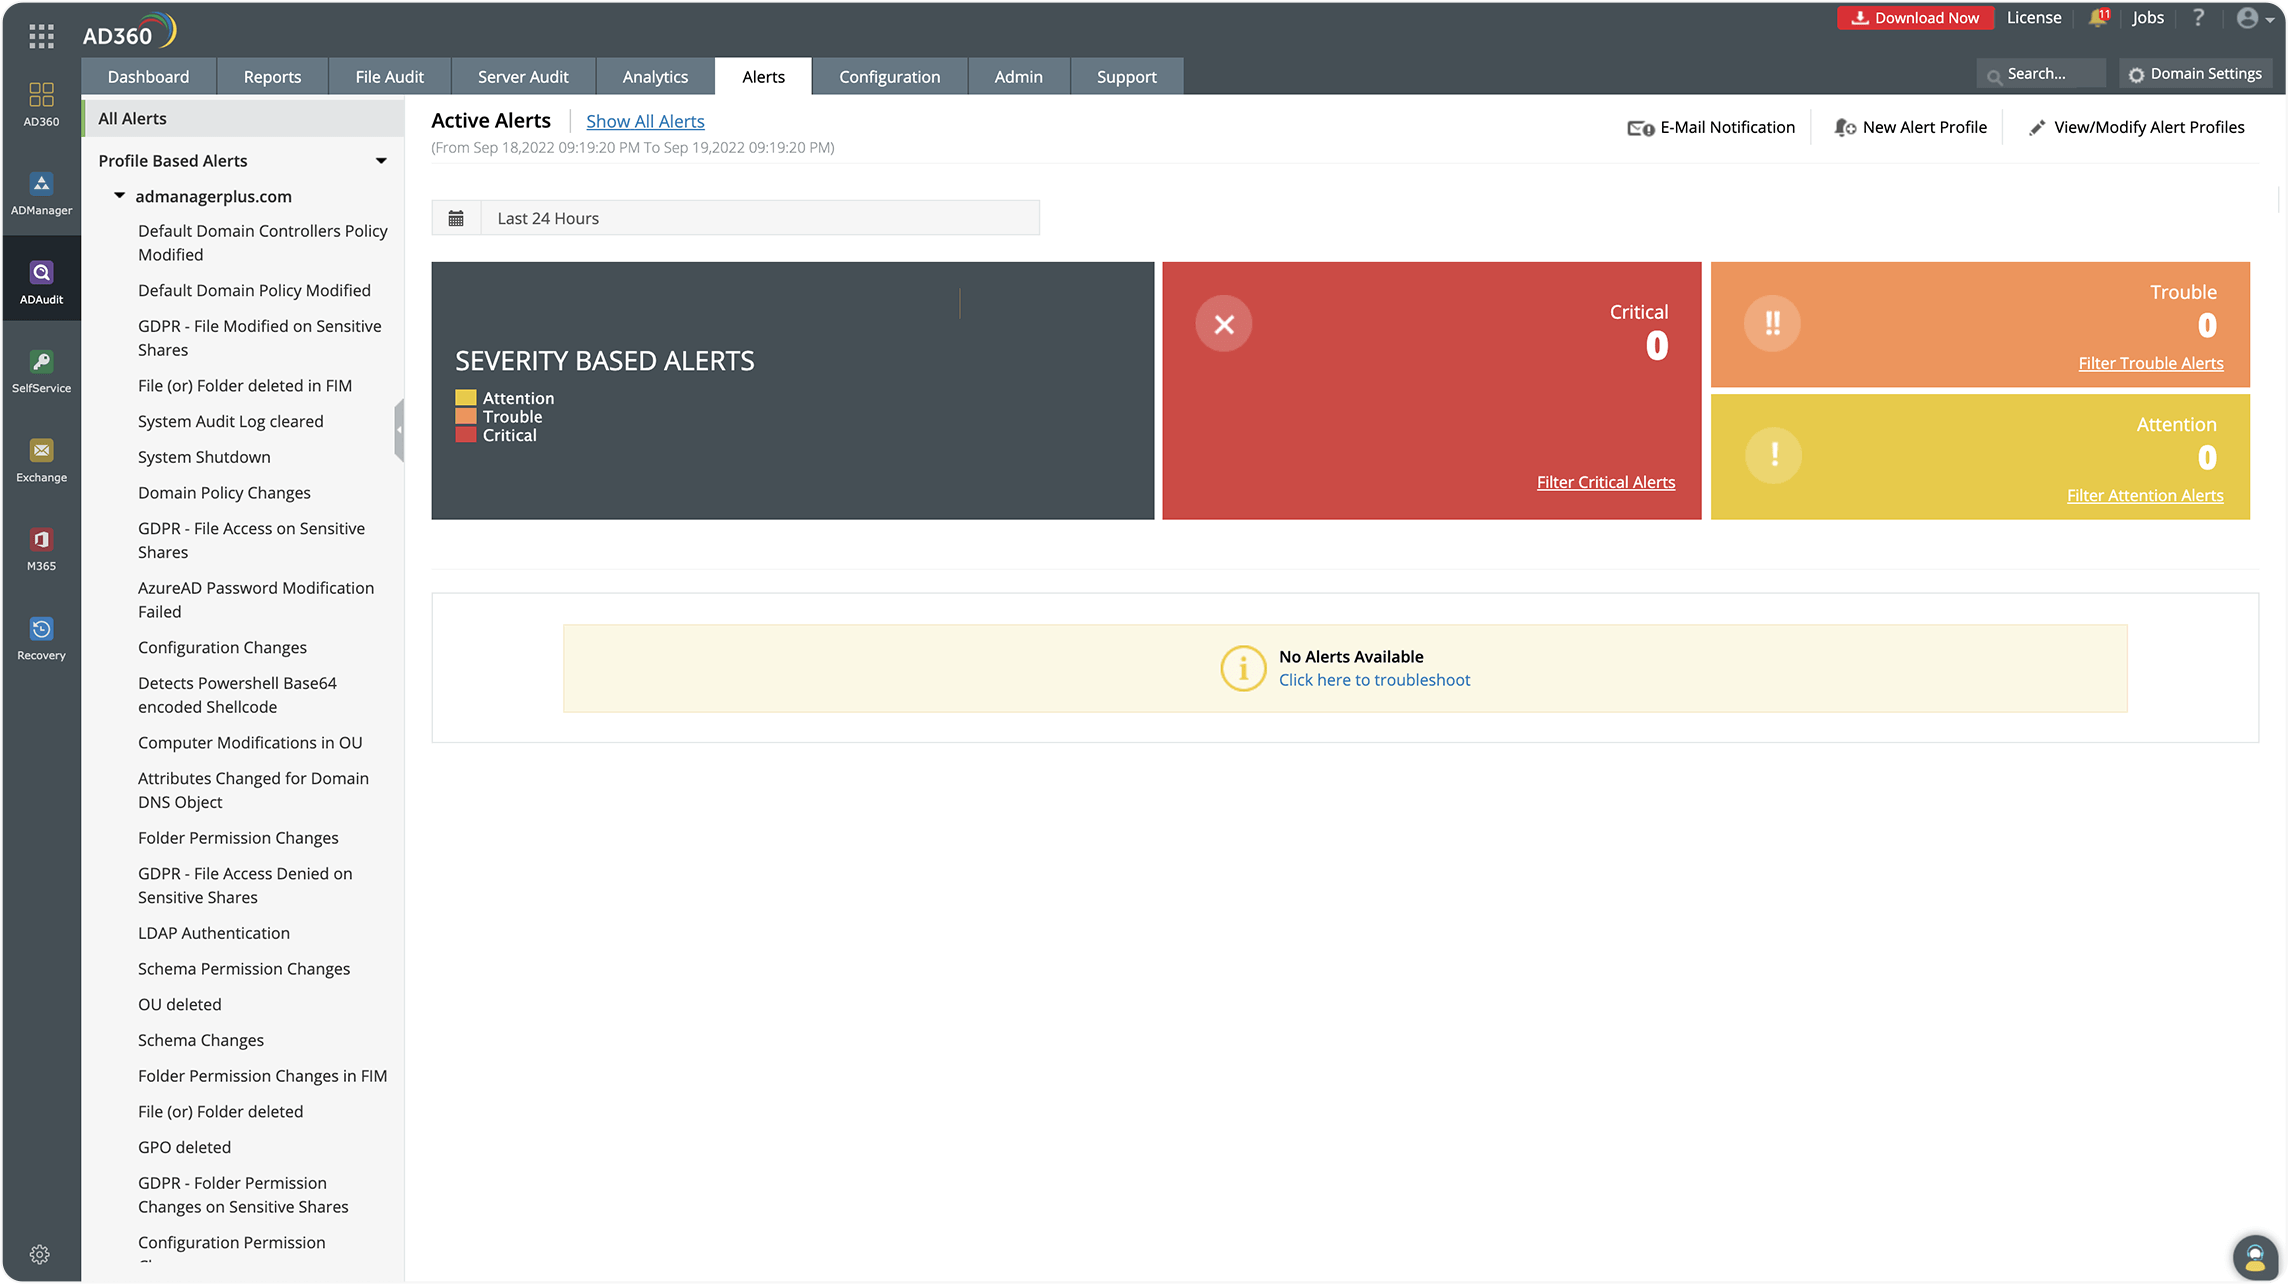Click the Filter Critical Alerts link
Viewport: 2288px width, 1284px height.
1604,481
